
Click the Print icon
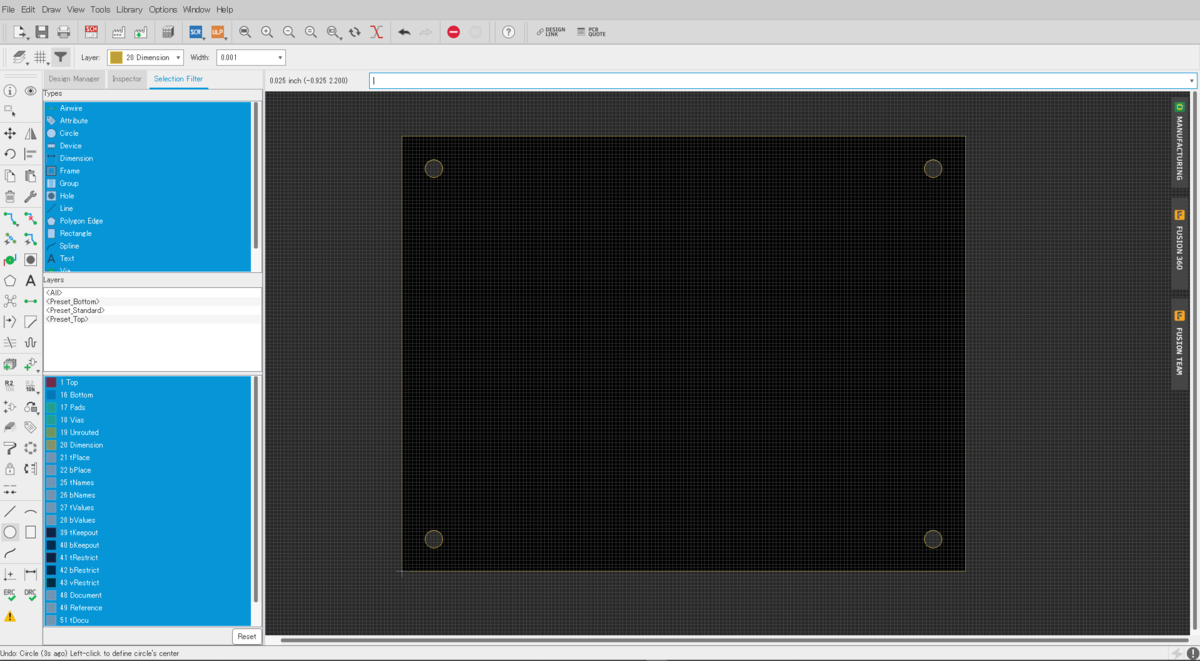tap(64, 32)
